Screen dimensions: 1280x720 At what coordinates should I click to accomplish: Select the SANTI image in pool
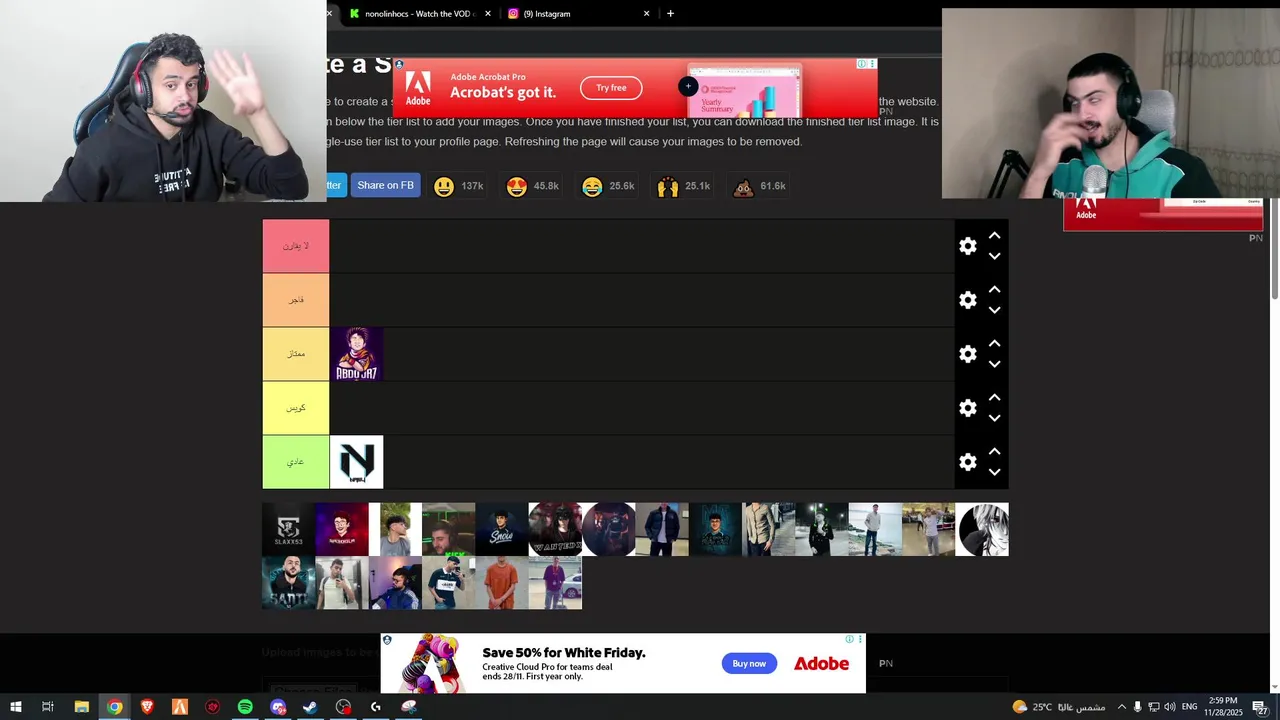(x=288, y=583)
